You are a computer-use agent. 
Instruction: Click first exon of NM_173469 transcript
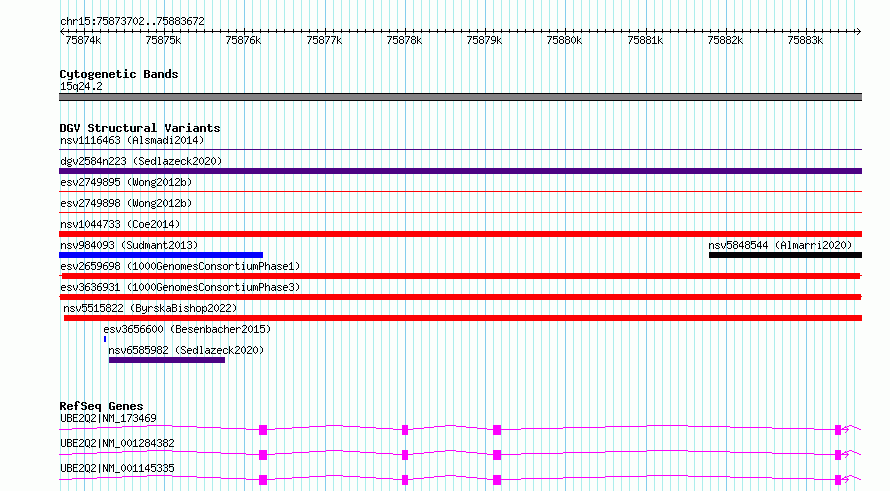tap(263, 430)
